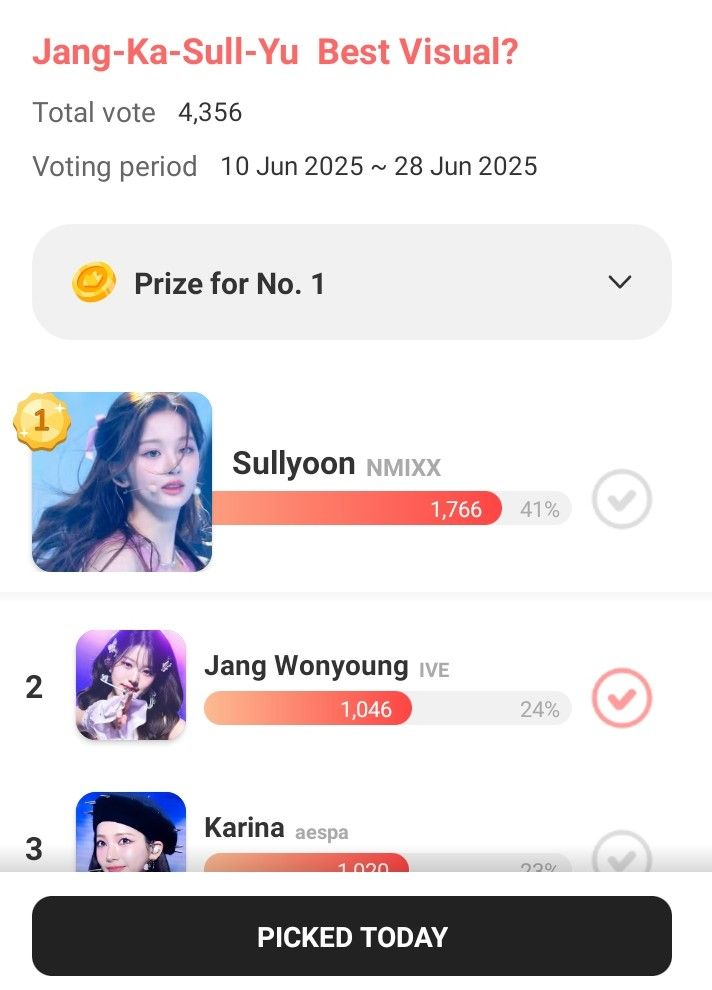Viewport: 712px width, 990px height.
Task: Click Jang Wonyoung's 1,046 vote bar
Action: 388,708
